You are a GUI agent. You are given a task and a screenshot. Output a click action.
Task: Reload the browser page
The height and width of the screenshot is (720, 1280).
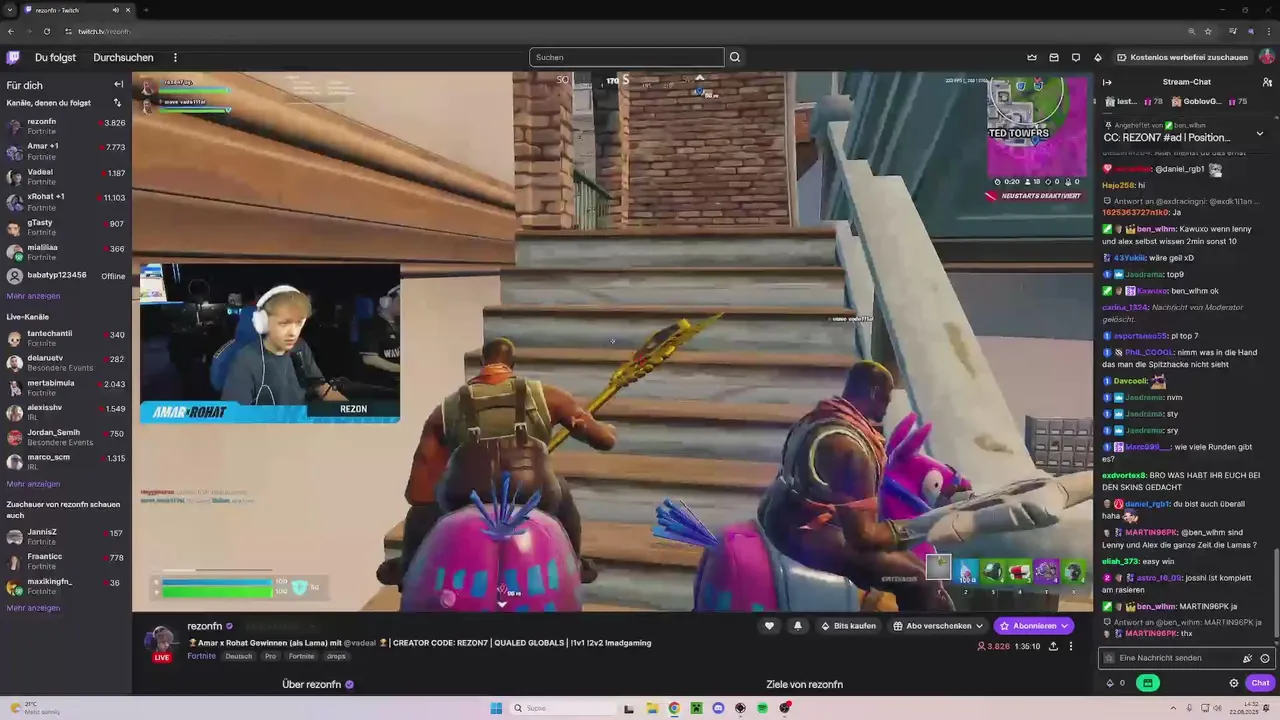[x=46, y=31]
